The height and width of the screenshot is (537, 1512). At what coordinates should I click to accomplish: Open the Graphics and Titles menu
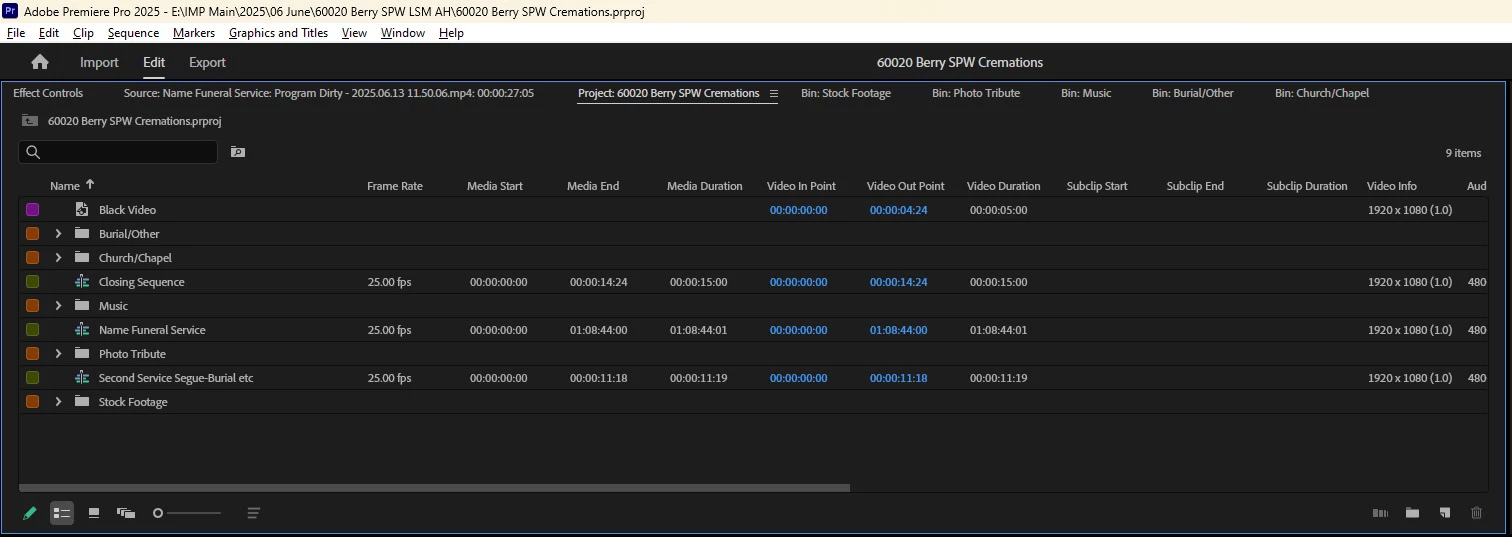tap(278, 33)
